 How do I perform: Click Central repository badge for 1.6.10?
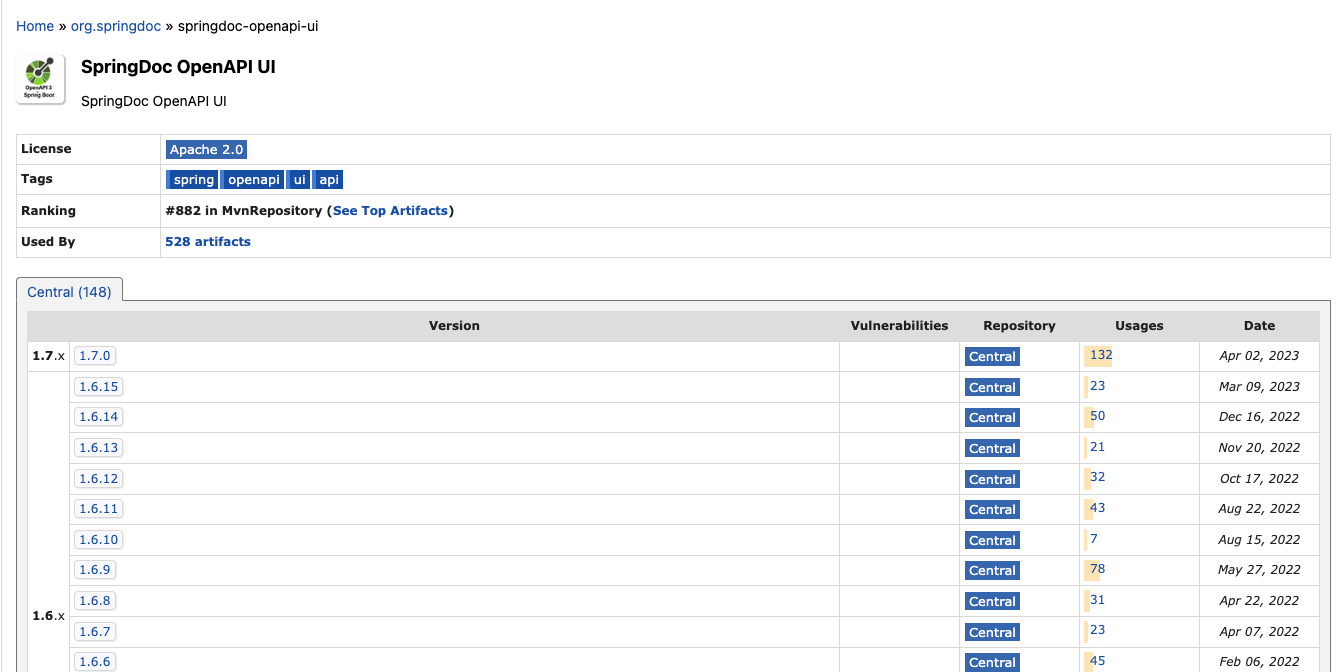point(992,540)
